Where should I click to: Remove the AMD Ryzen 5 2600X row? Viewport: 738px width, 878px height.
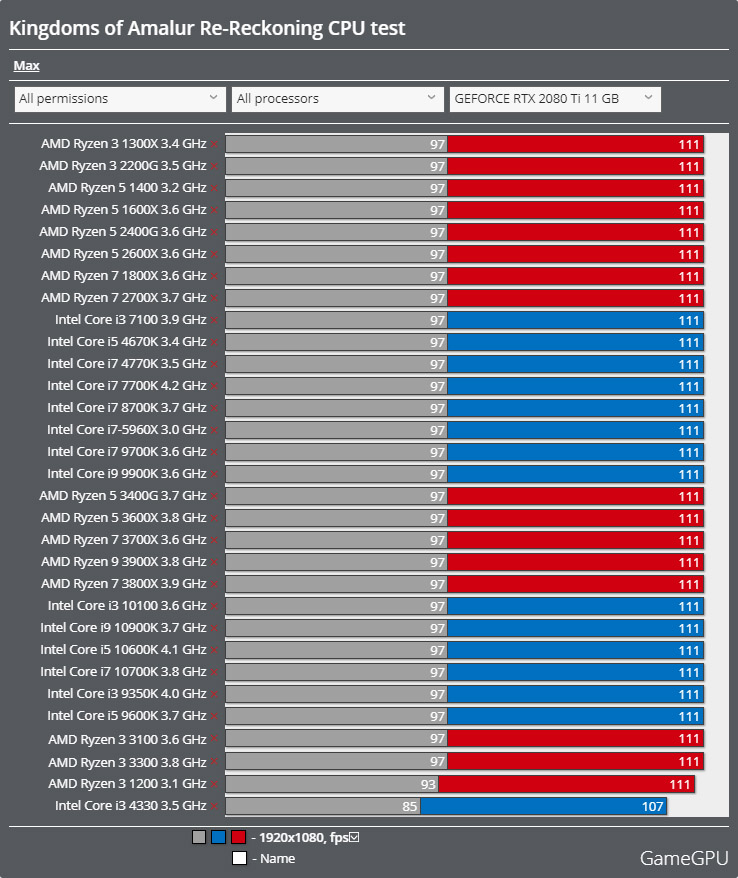click(214, 254)
